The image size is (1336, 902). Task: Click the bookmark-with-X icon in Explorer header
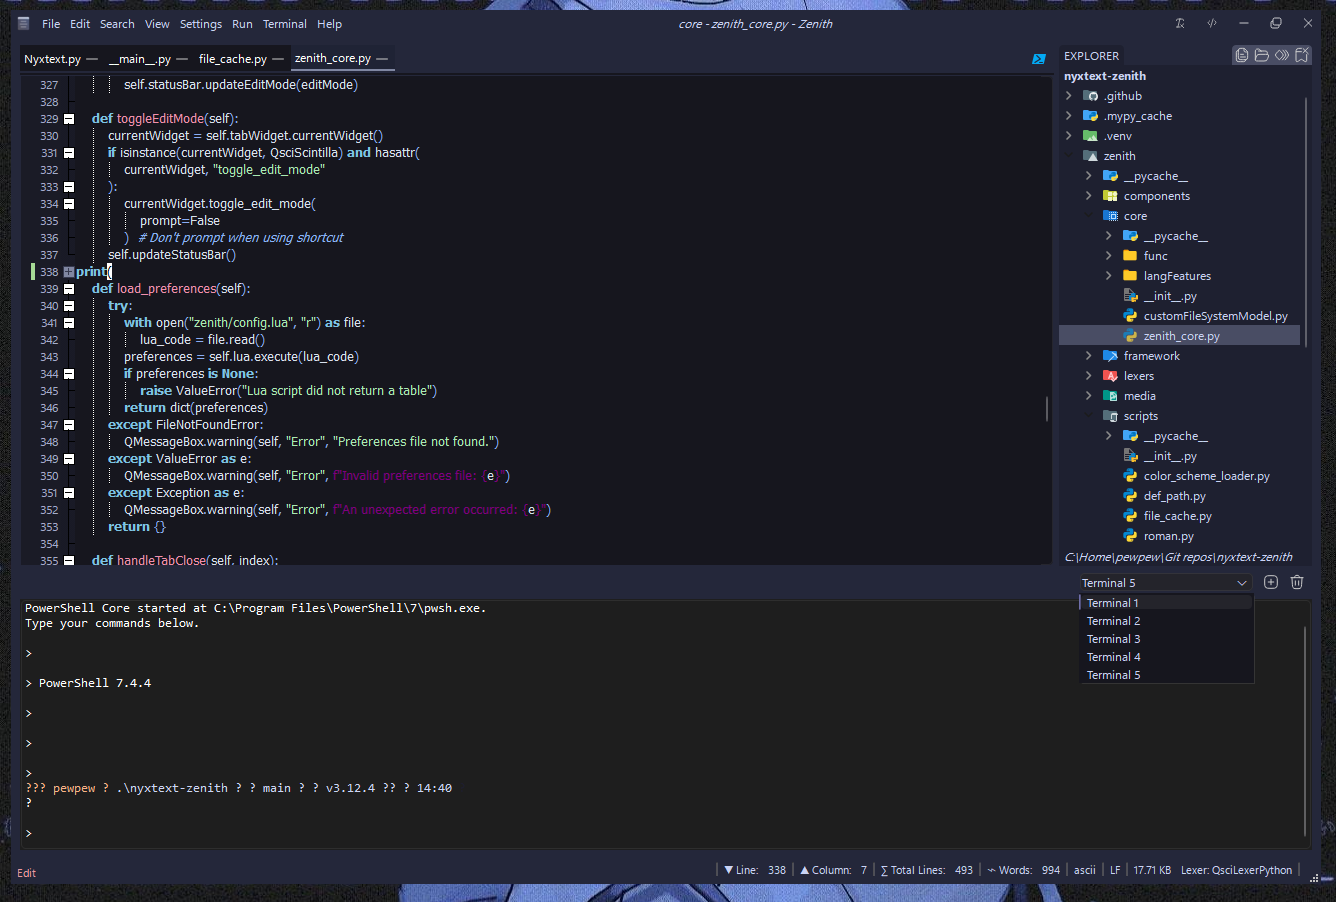[1301, 56]
